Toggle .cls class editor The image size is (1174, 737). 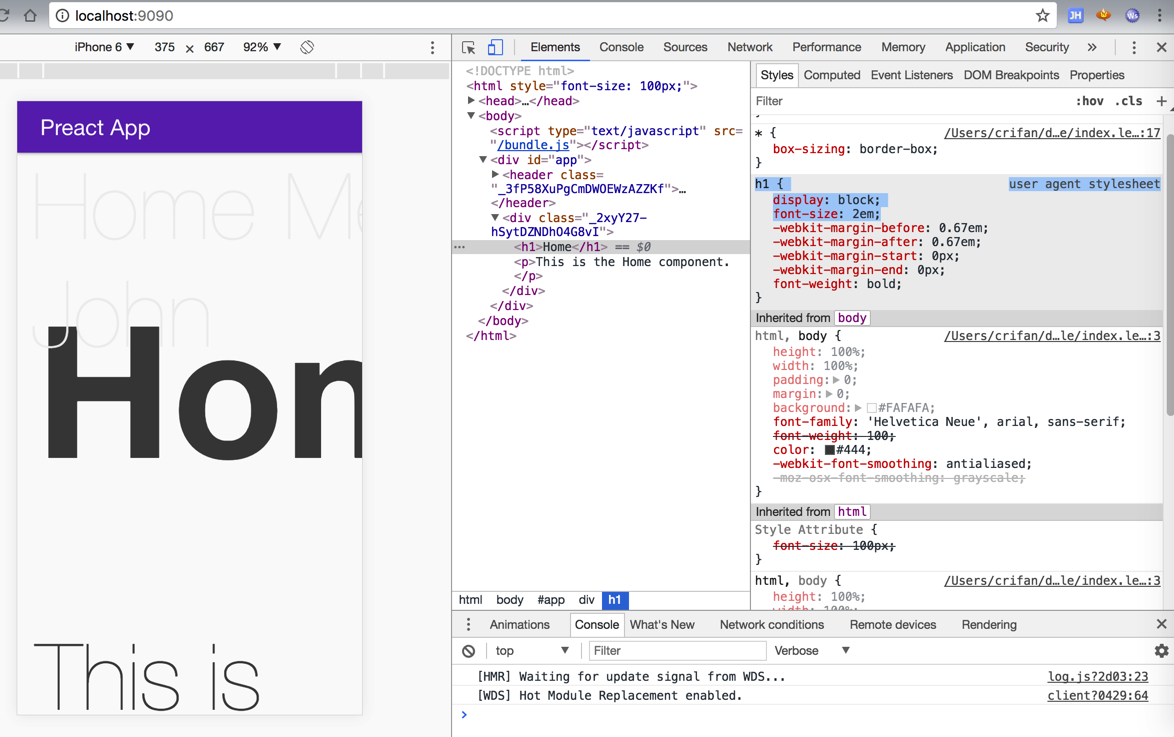coord(1129,101)
